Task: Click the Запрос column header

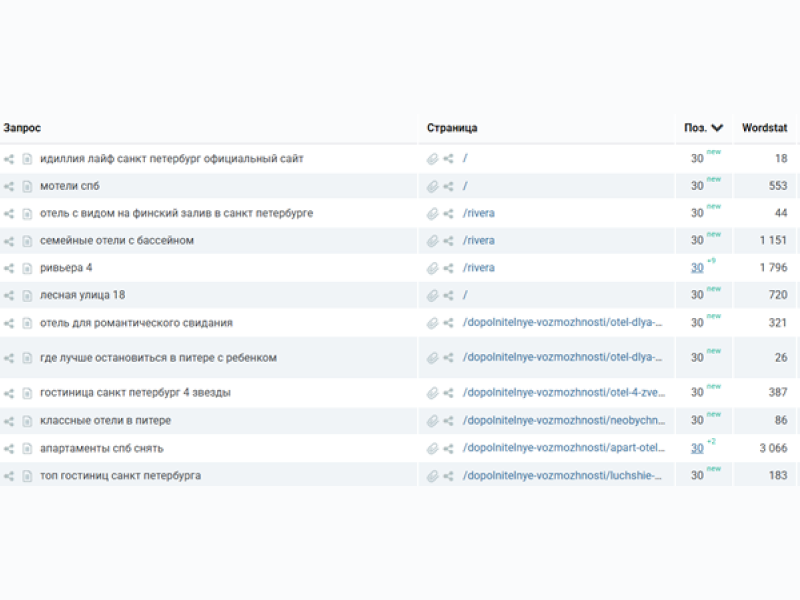Action: pyautogui.click(x=22, y=128)
